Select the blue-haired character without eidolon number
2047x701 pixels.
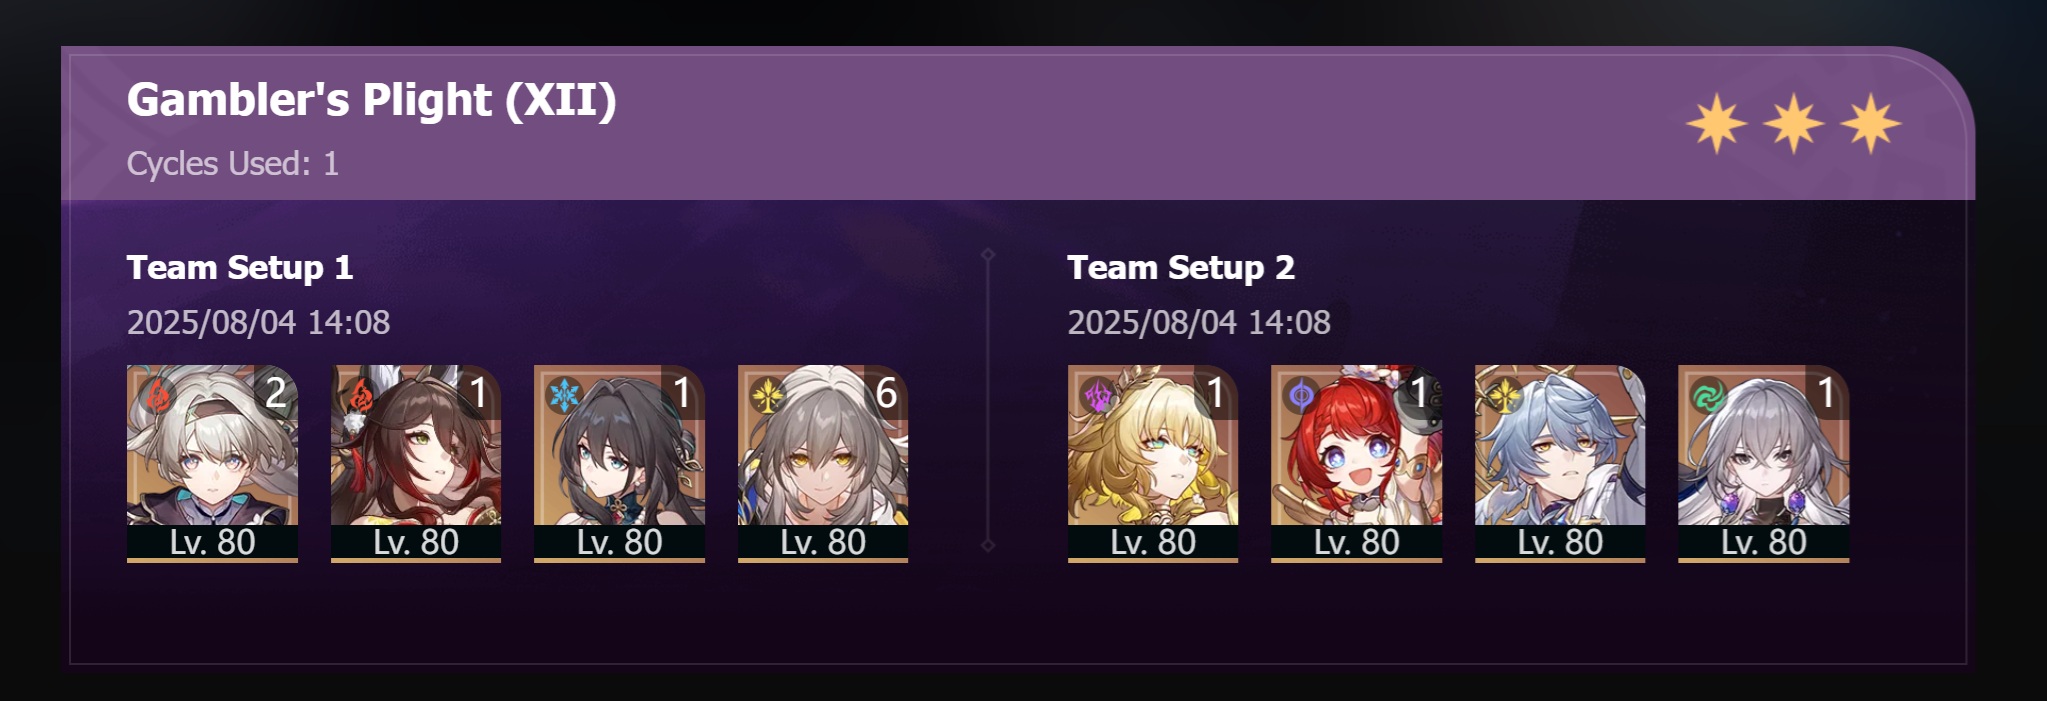[x=1560, y=463]
